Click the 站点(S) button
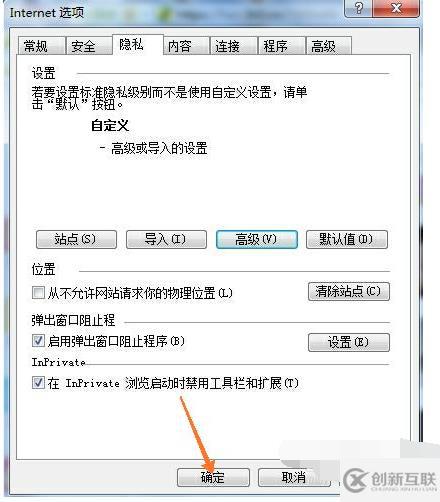The width and height of the screenshot is (440, 502). 76,239
